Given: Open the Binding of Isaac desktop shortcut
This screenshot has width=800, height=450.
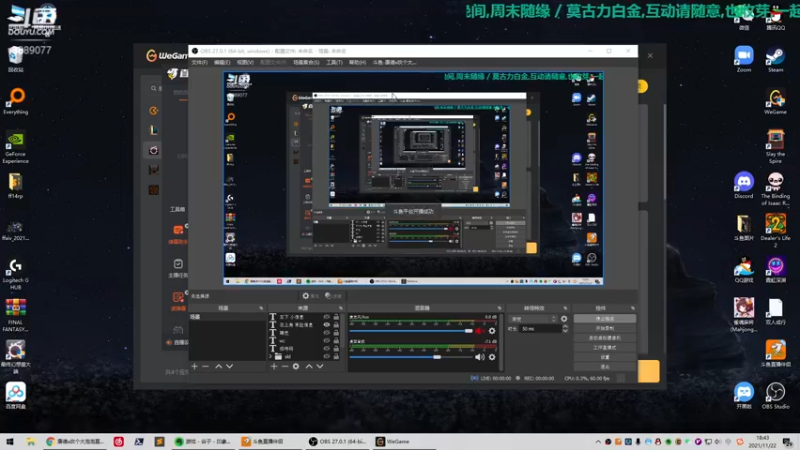Looking at the screenshot, I should [x=776, y=189].
